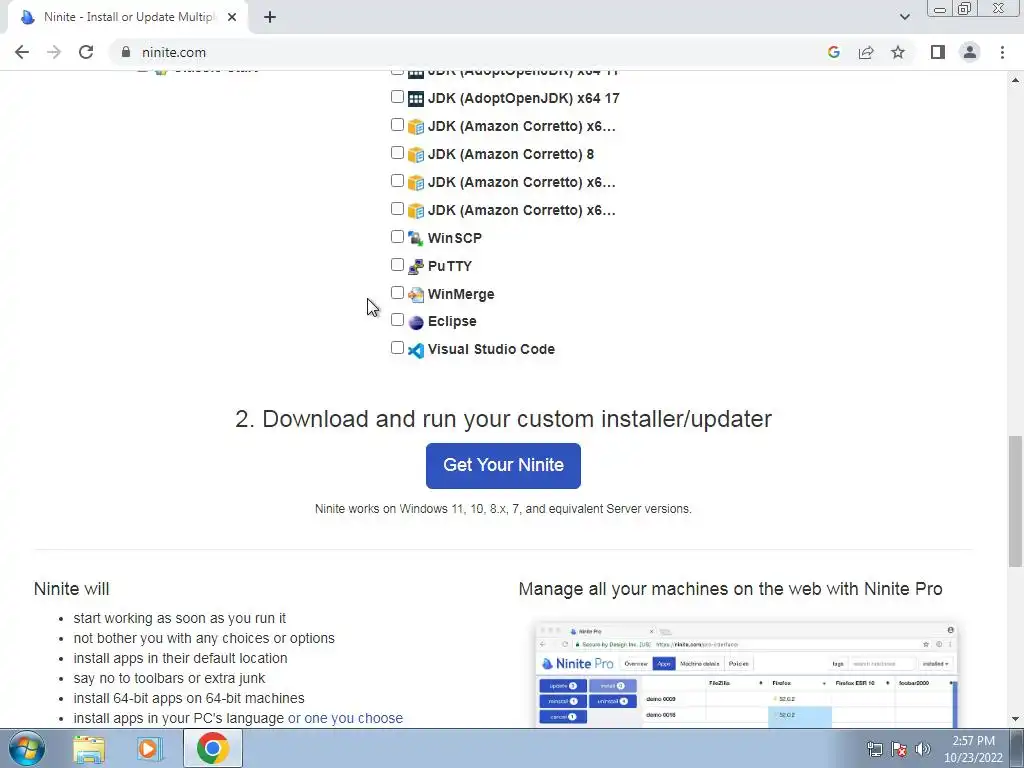Enable the WinMerge checkbox

[x=397, y=293]
